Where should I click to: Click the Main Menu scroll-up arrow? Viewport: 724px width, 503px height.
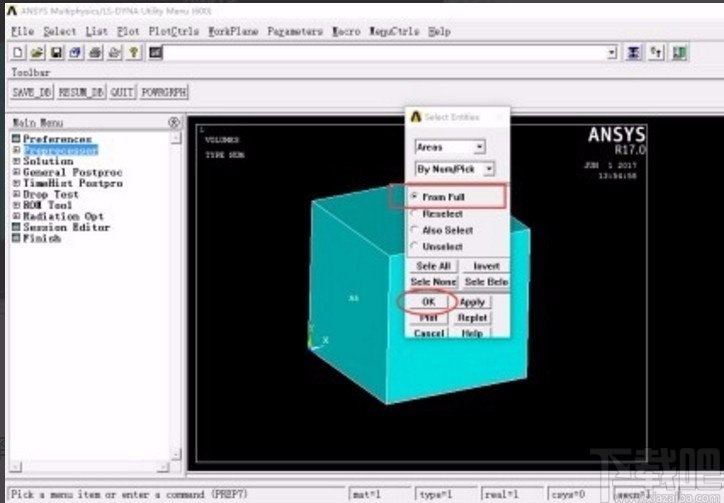tap(175, 138)
